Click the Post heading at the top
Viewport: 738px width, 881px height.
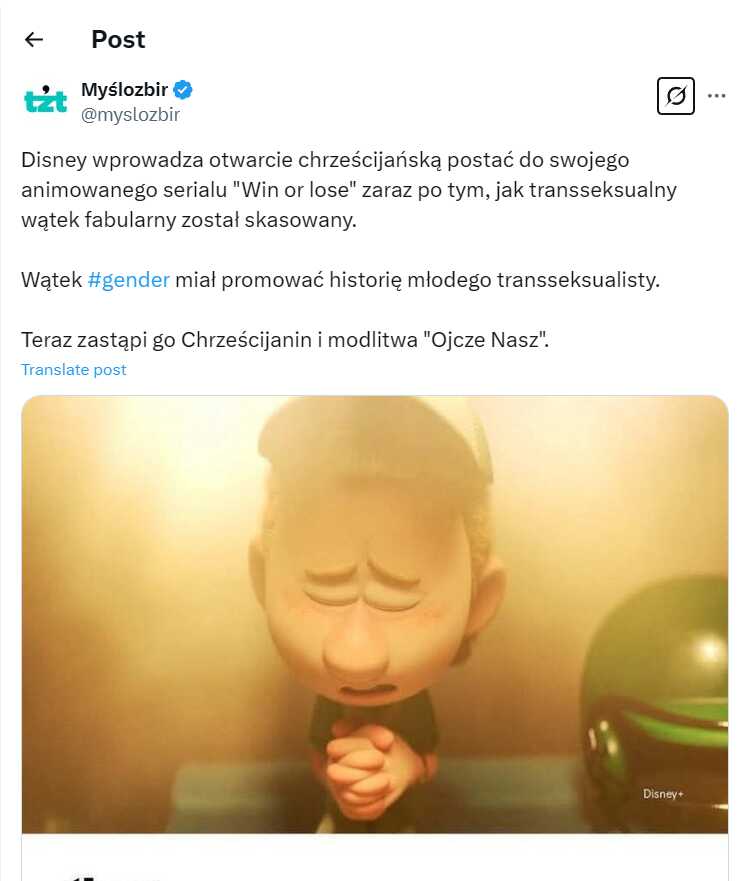tap(118, 39)
